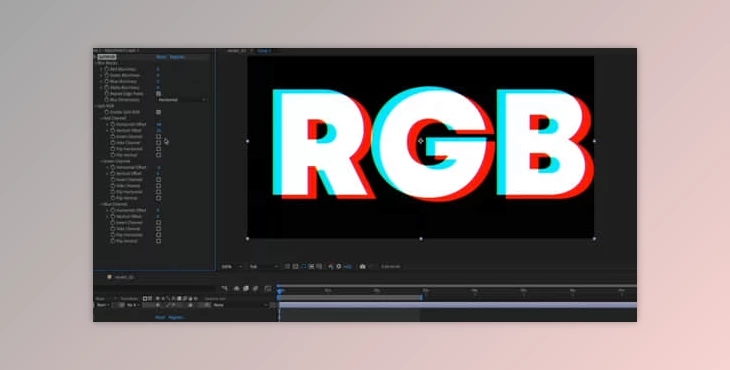Check Blue Channel Invert Channel box
730x370 pixels.
158,222
